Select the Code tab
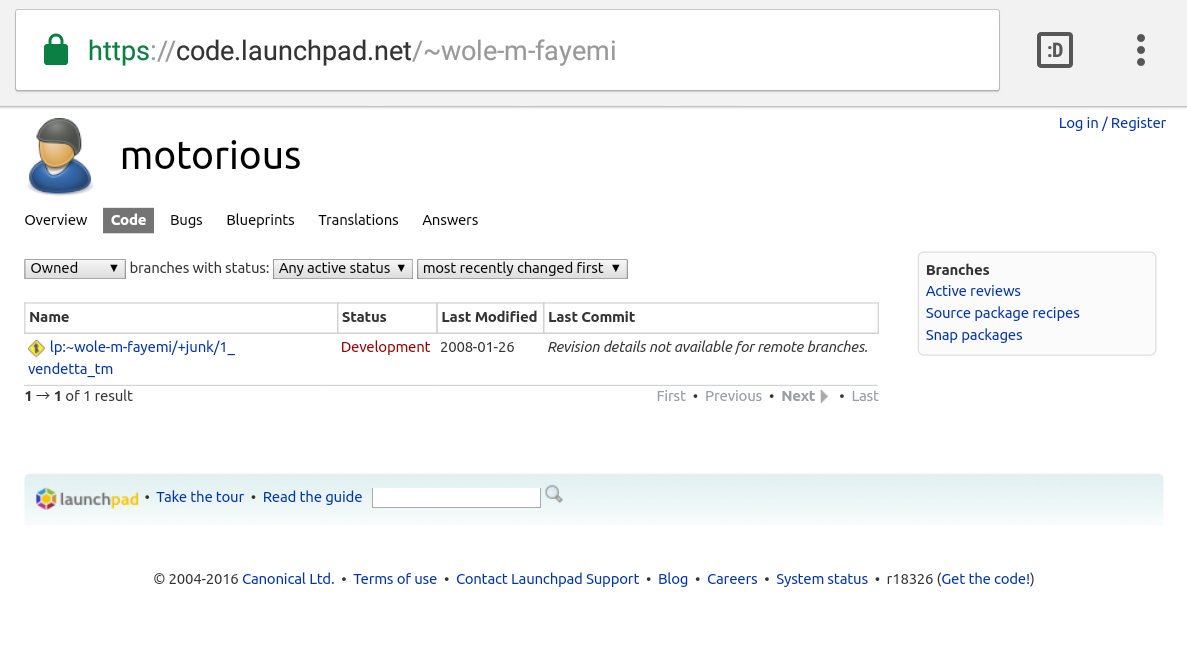 [129, 220]
